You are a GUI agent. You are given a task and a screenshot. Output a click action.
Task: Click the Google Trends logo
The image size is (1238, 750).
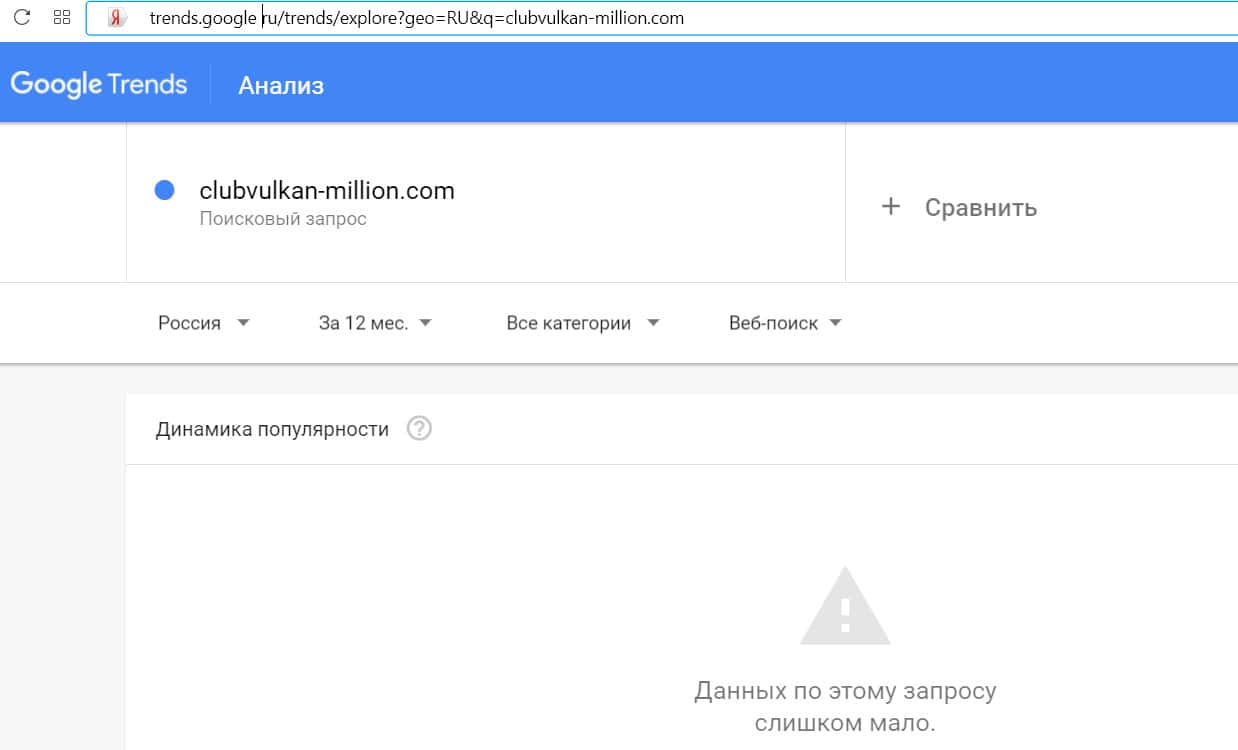99,84
